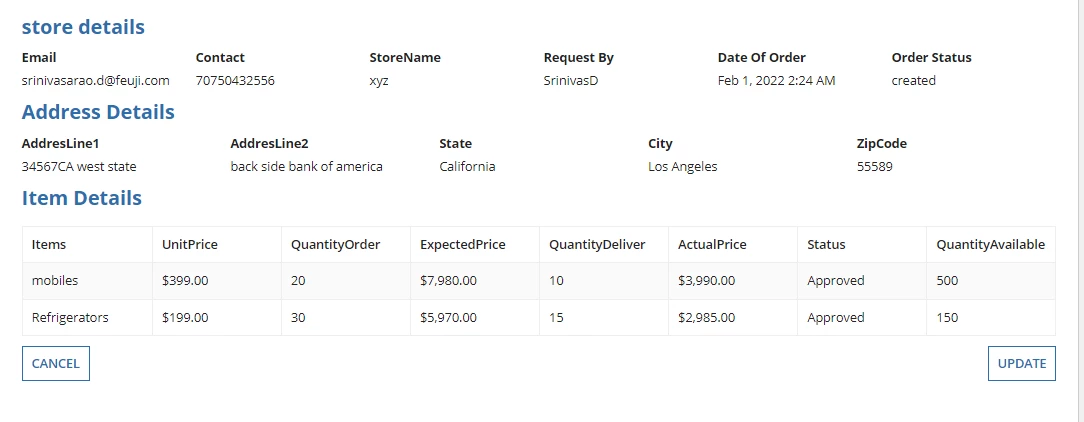Click the contact number 70750432556

coord(235,80)
